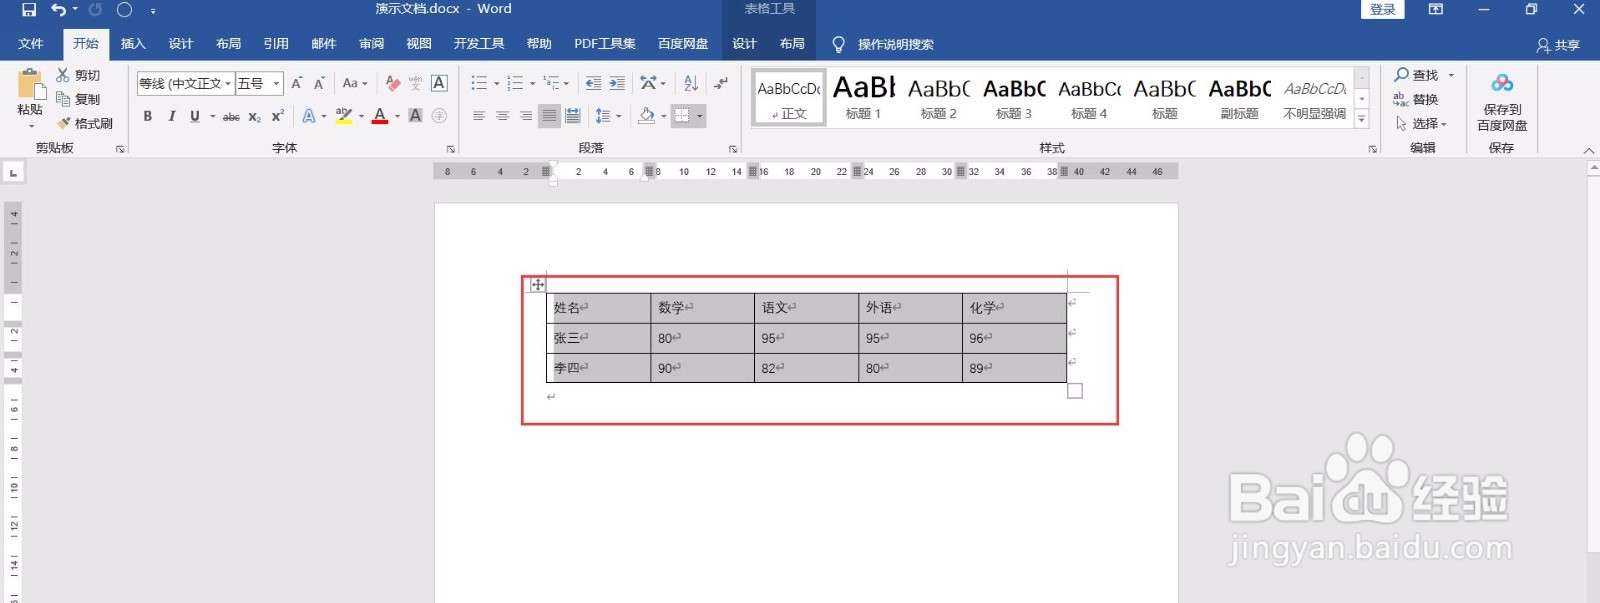
Task: Click the Undo arrow icon
Action: [59, 10]
